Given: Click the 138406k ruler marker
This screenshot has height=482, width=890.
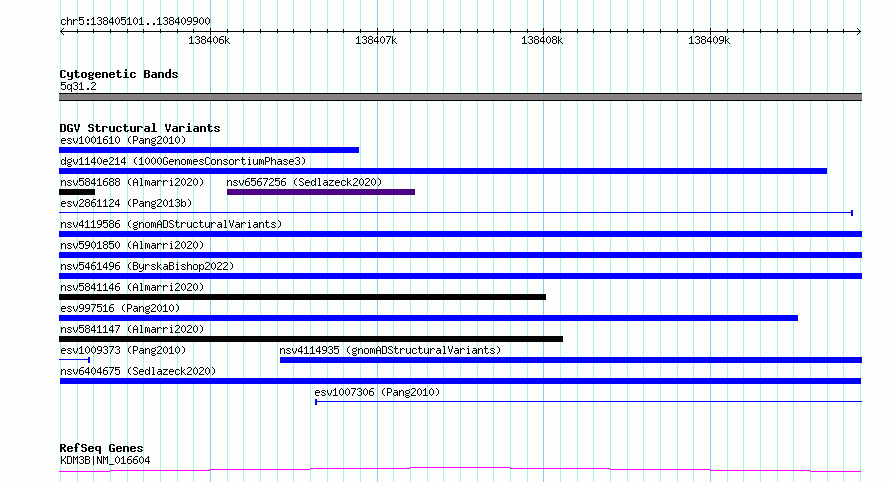Looking at the screenshot, I should 209,40.
